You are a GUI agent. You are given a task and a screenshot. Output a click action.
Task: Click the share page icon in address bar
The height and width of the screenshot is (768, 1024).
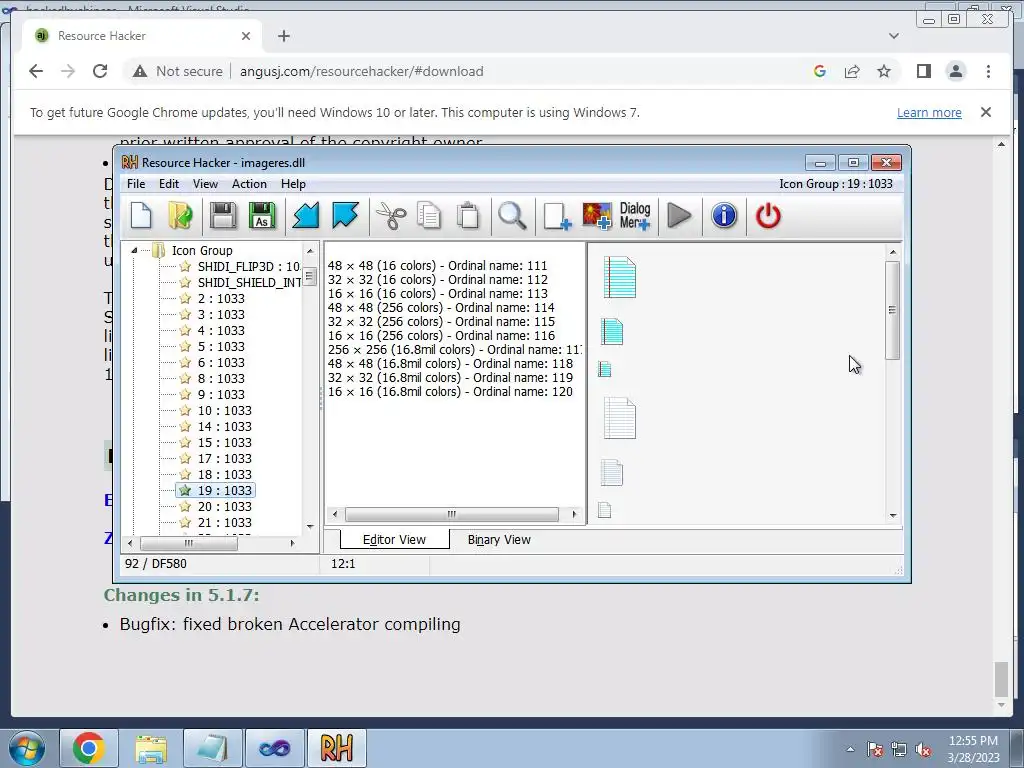tap(852, 71)
